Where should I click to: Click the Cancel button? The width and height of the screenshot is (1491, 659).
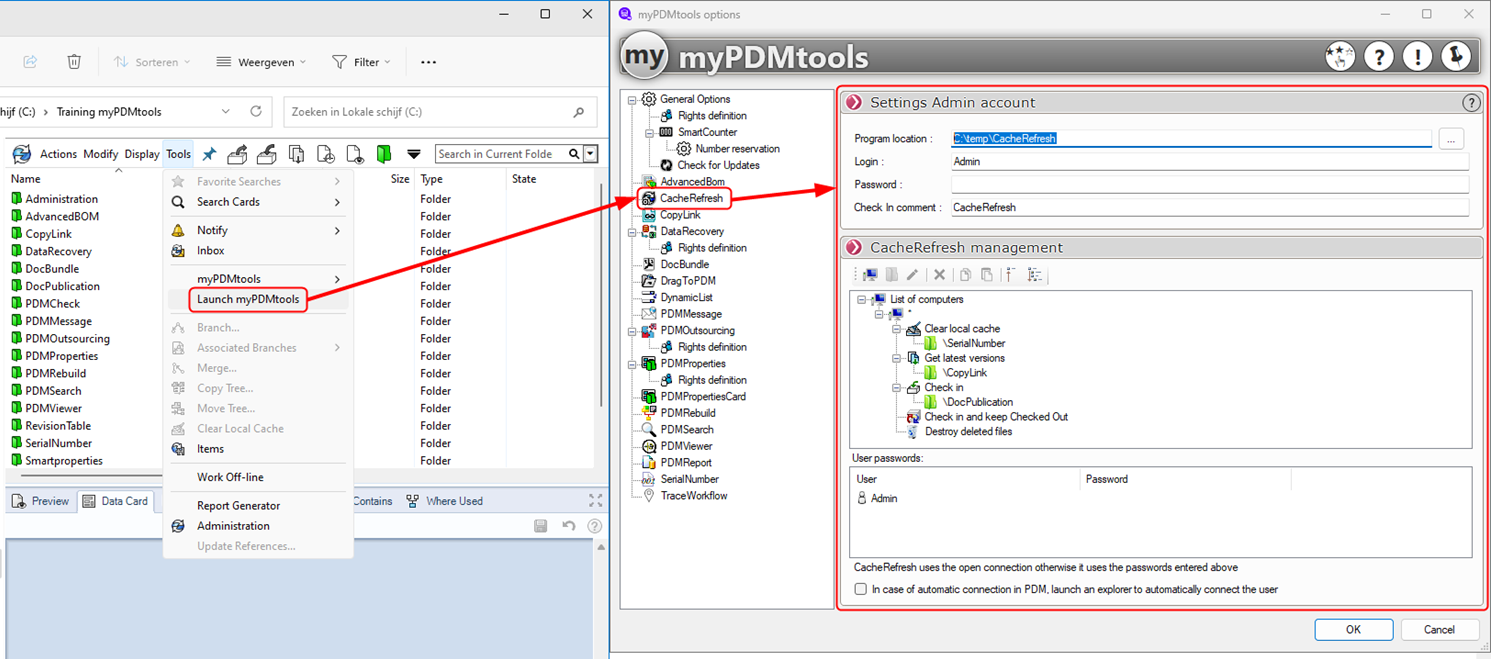[x=1439, y=630]
